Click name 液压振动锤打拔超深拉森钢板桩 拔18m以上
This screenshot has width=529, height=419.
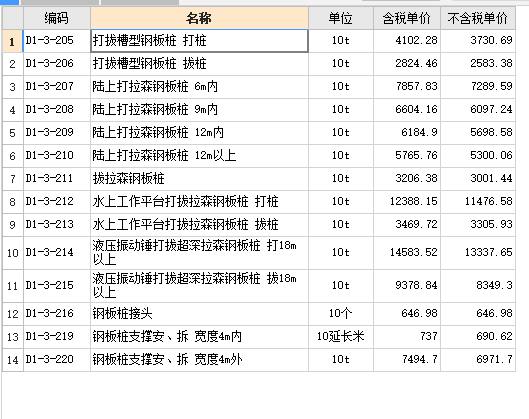[199, 286]
